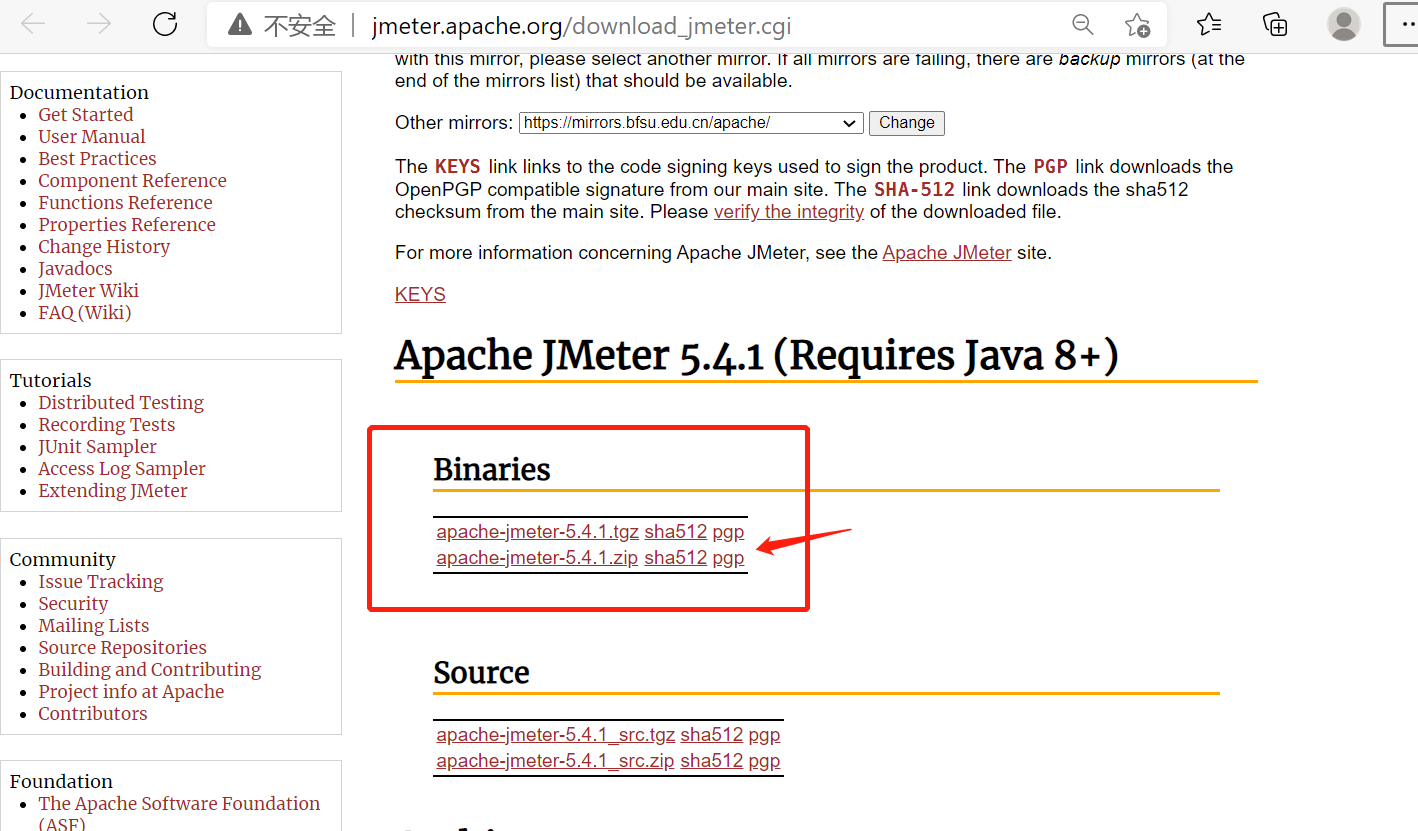Image resolution: width=1418 pixels, height=831 pixels.
Task: Click the Foundation sidebar heading
Action: pyautogui.click(x=61, y=782)
